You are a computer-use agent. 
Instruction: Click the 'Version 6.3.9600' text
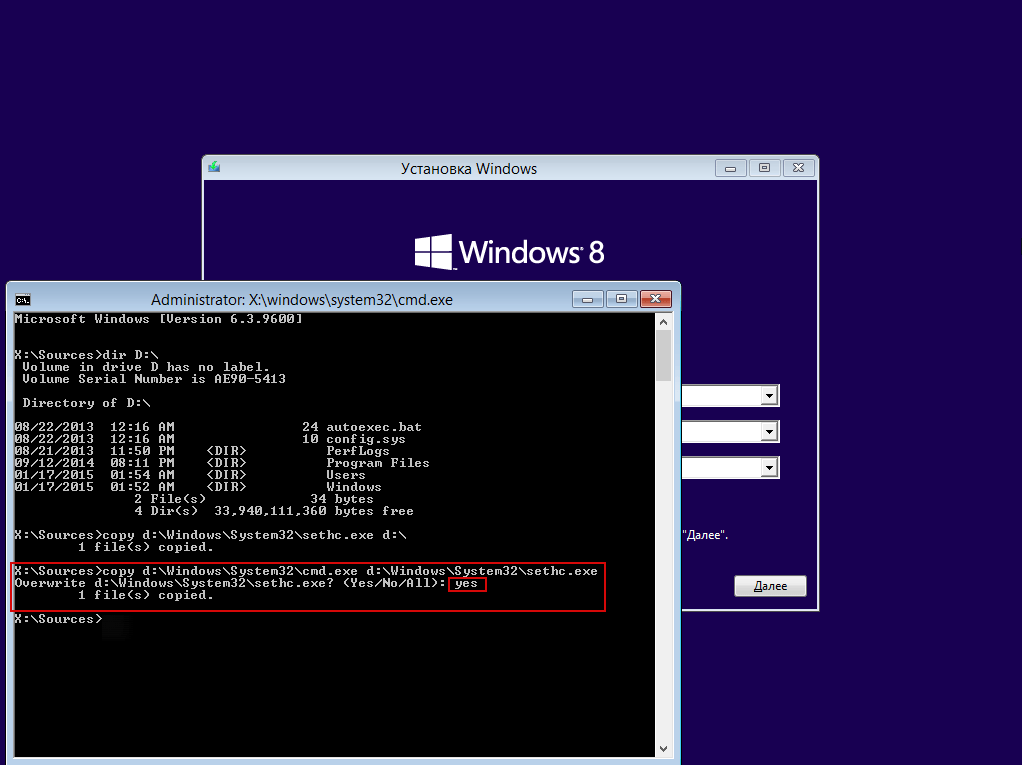click(x=233, y=319)
